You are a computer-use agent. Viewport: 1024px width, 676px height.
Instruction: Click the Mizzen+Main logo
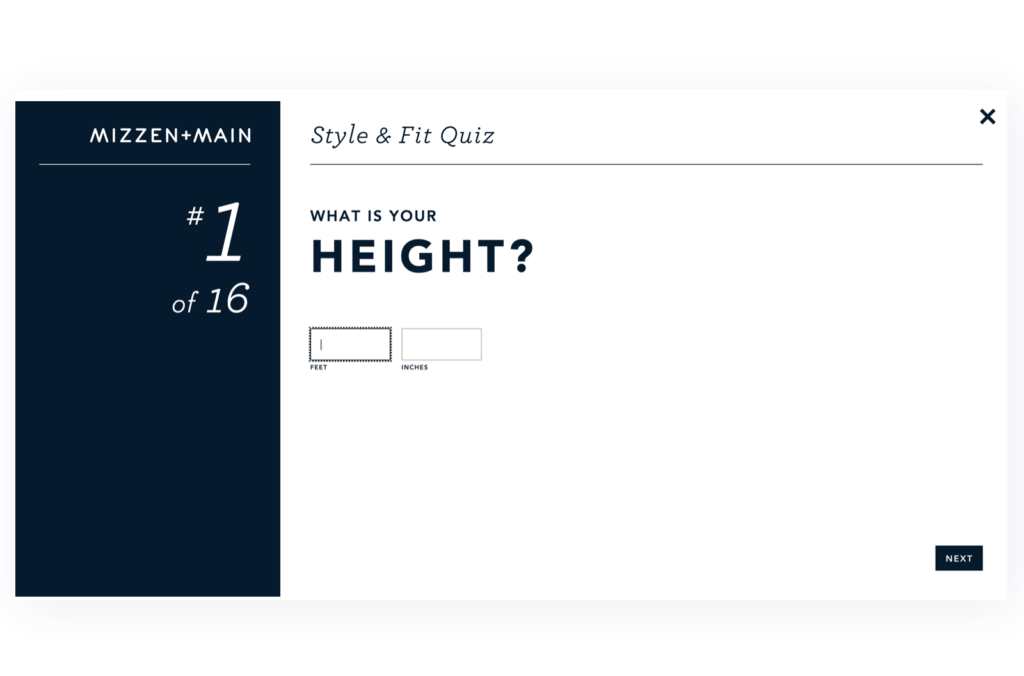pos(170,135)
